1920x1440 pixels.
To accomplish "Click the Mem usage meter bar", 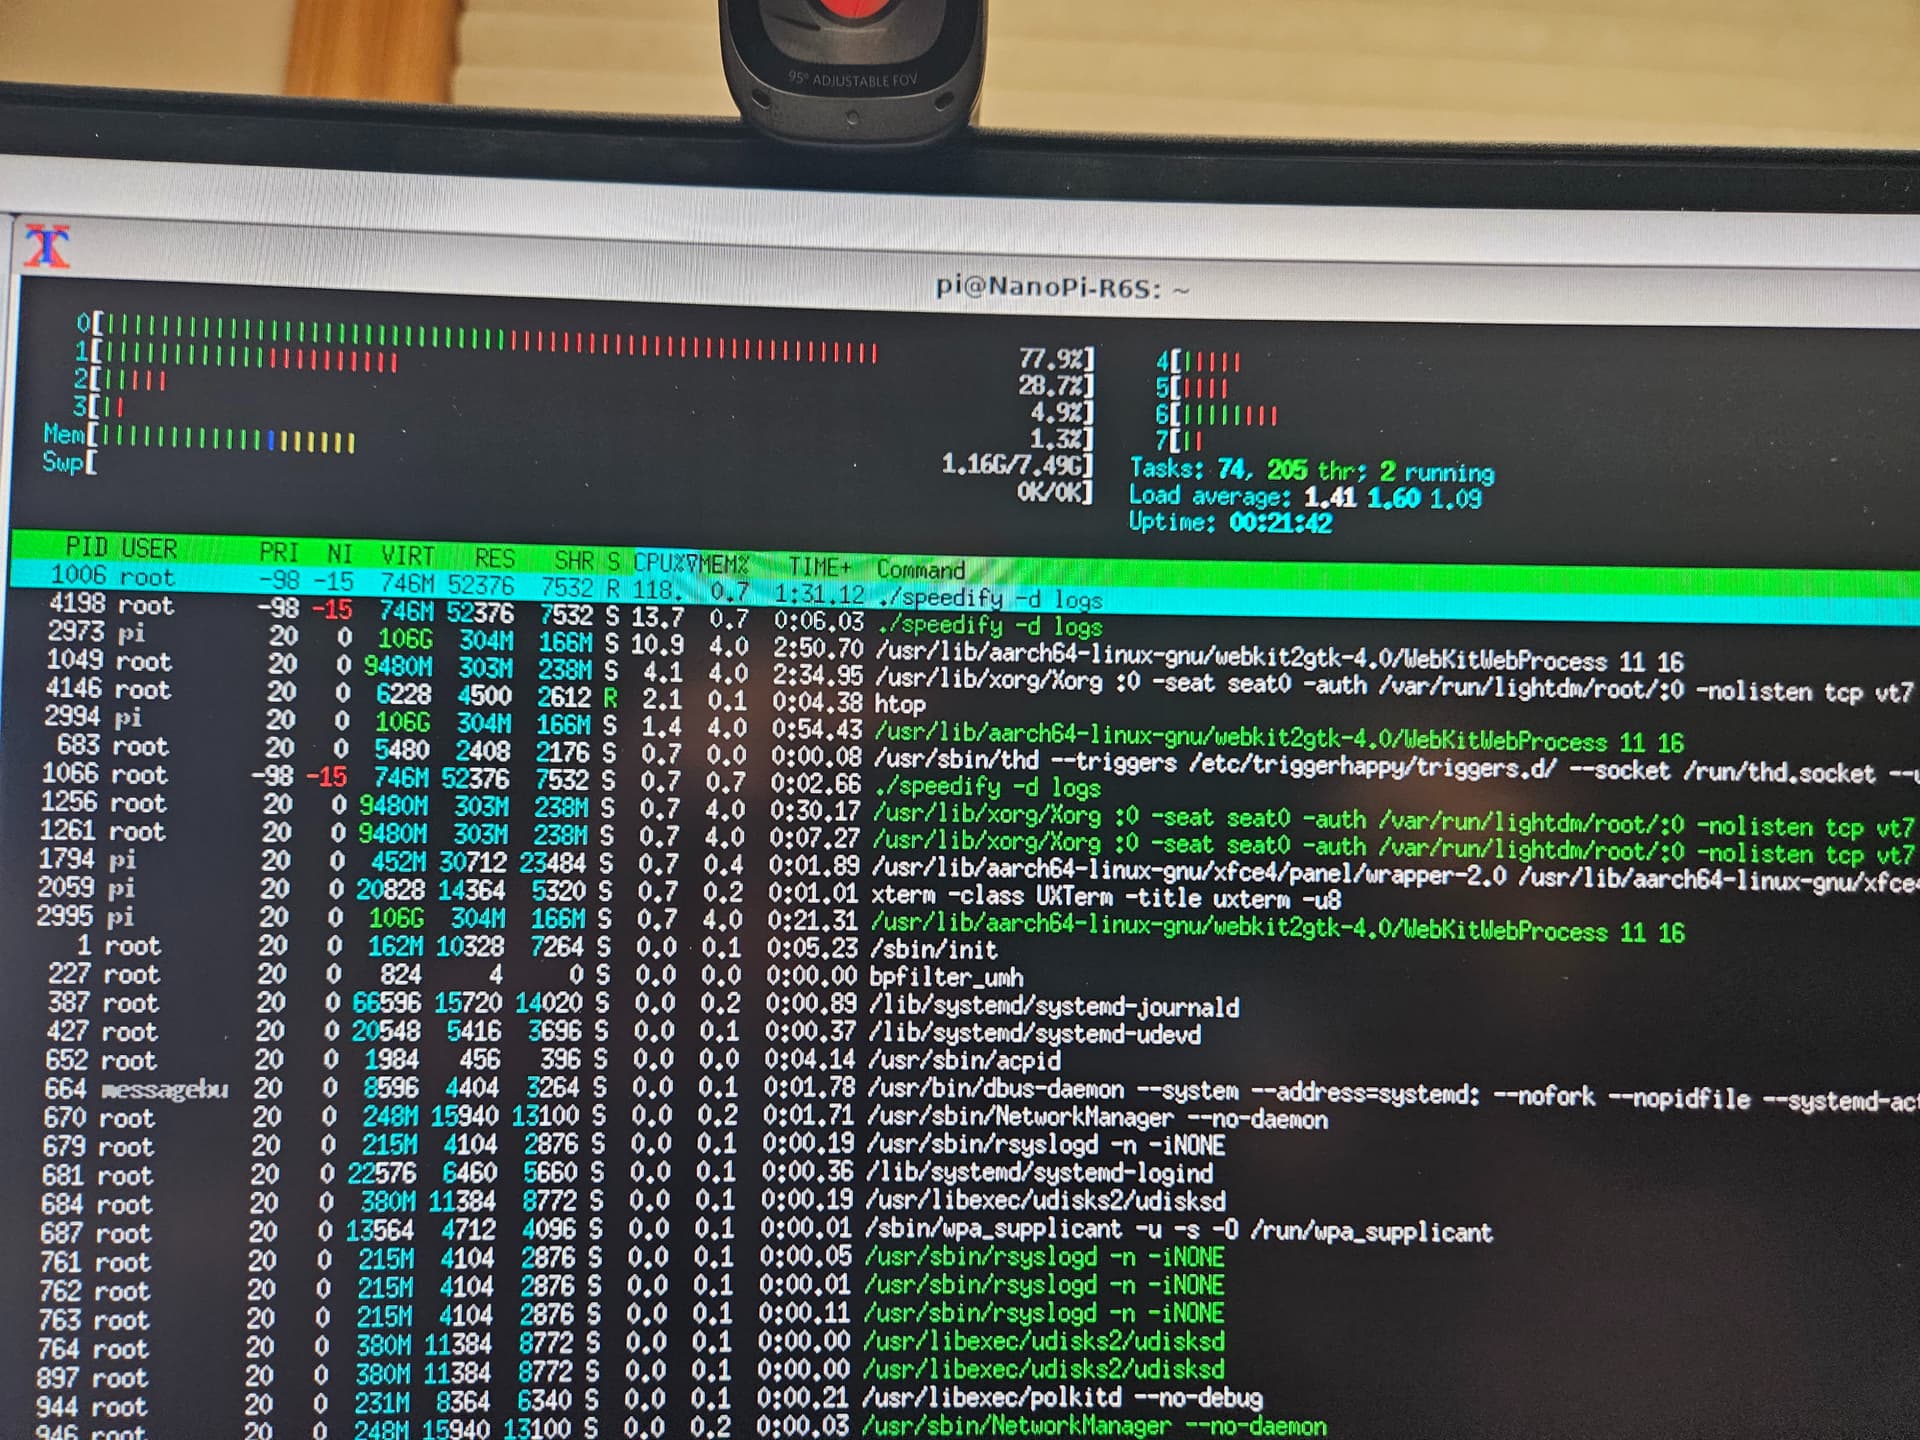I will tap(568, 448).
